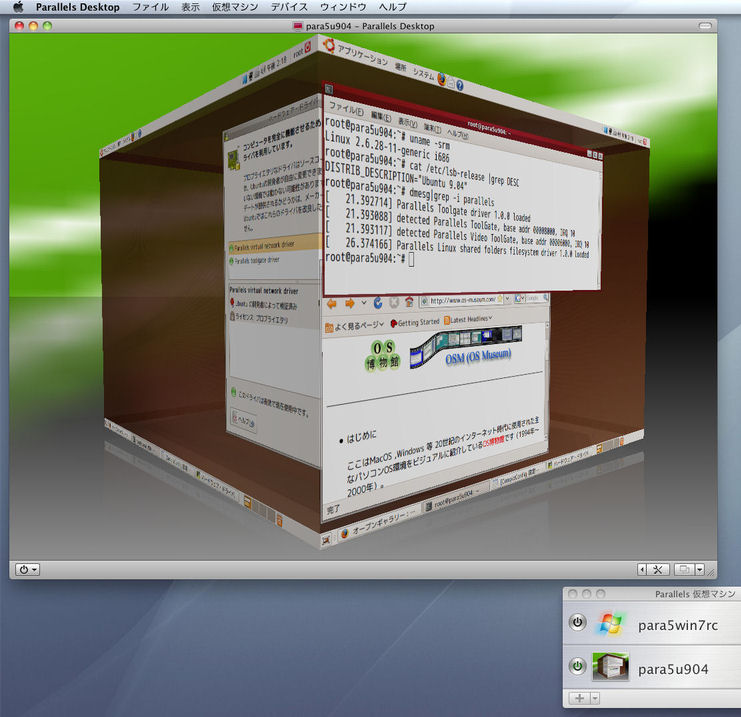
Task: Toggle the power button for para5win7rc
Action: click(x=577, y=622)
